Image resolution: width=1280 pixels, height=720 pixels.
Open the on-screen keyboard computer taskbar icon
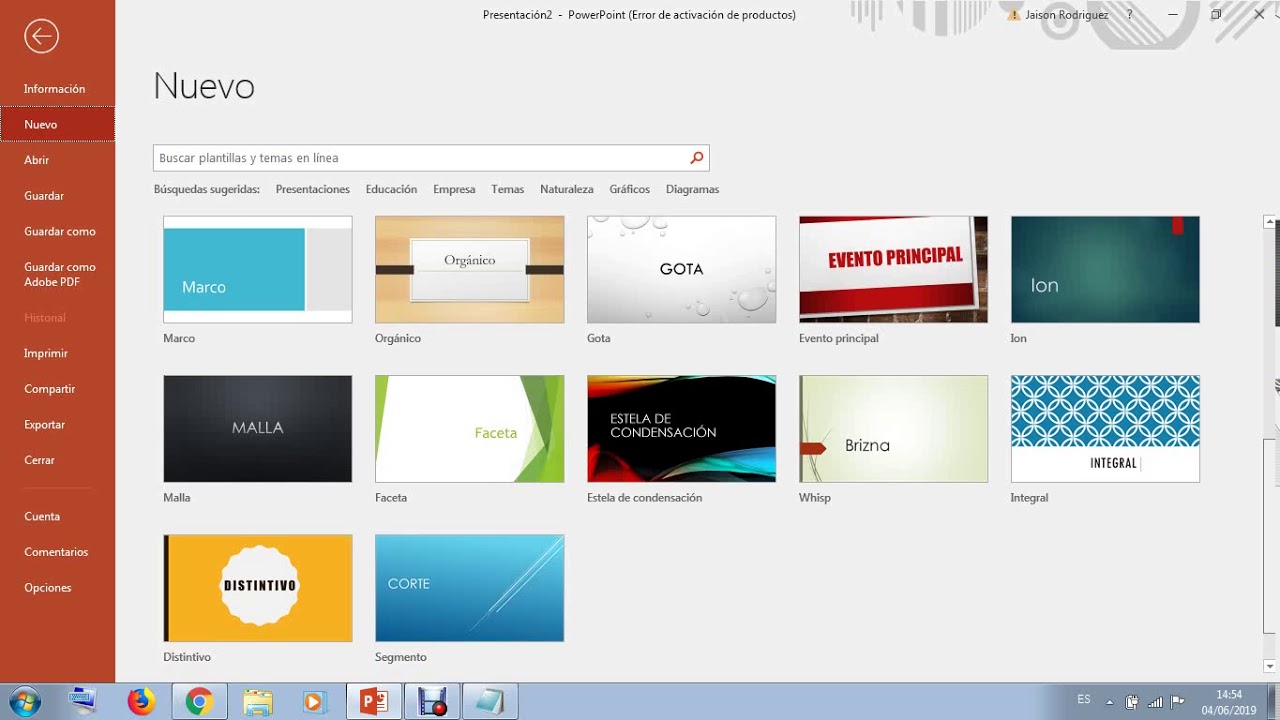82,702
